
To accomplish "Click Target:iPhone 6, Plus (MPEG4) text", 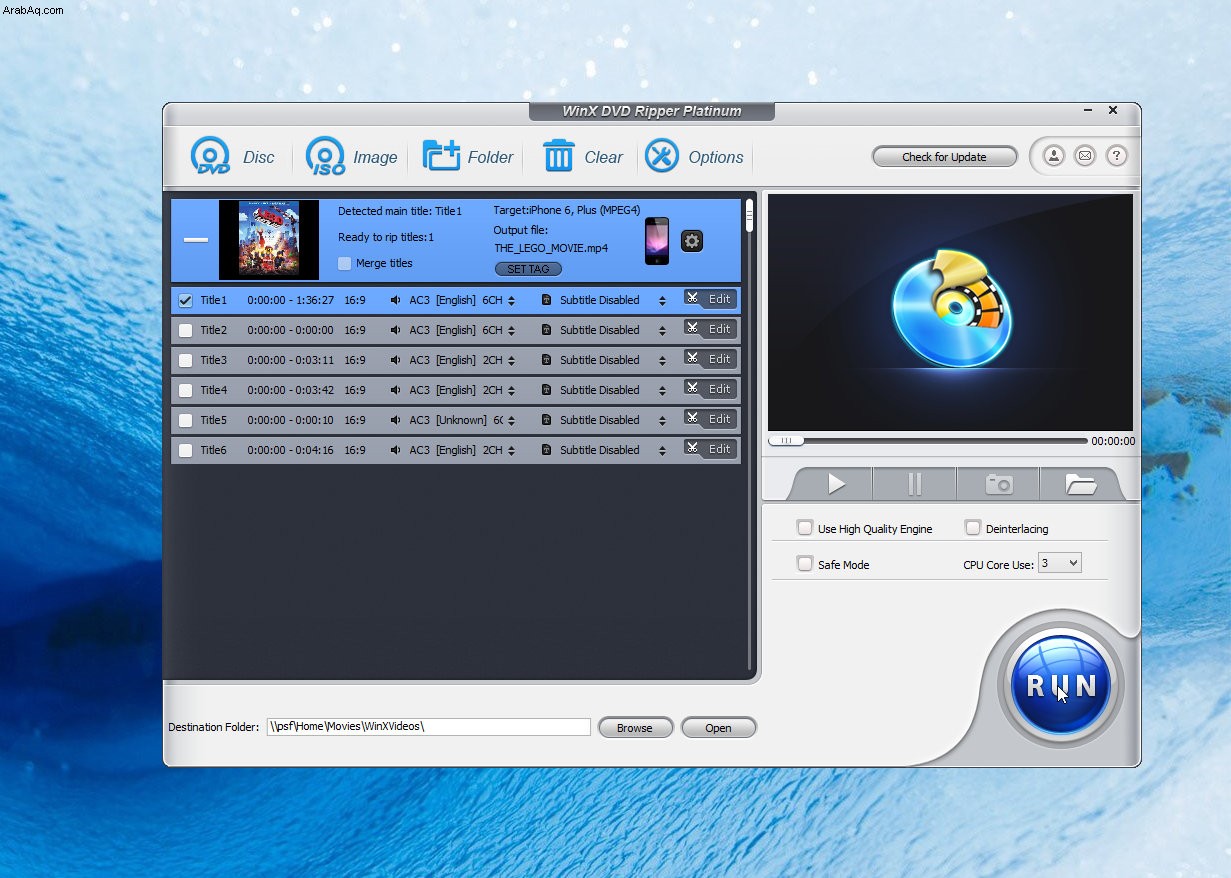I will tap(566, 211).
